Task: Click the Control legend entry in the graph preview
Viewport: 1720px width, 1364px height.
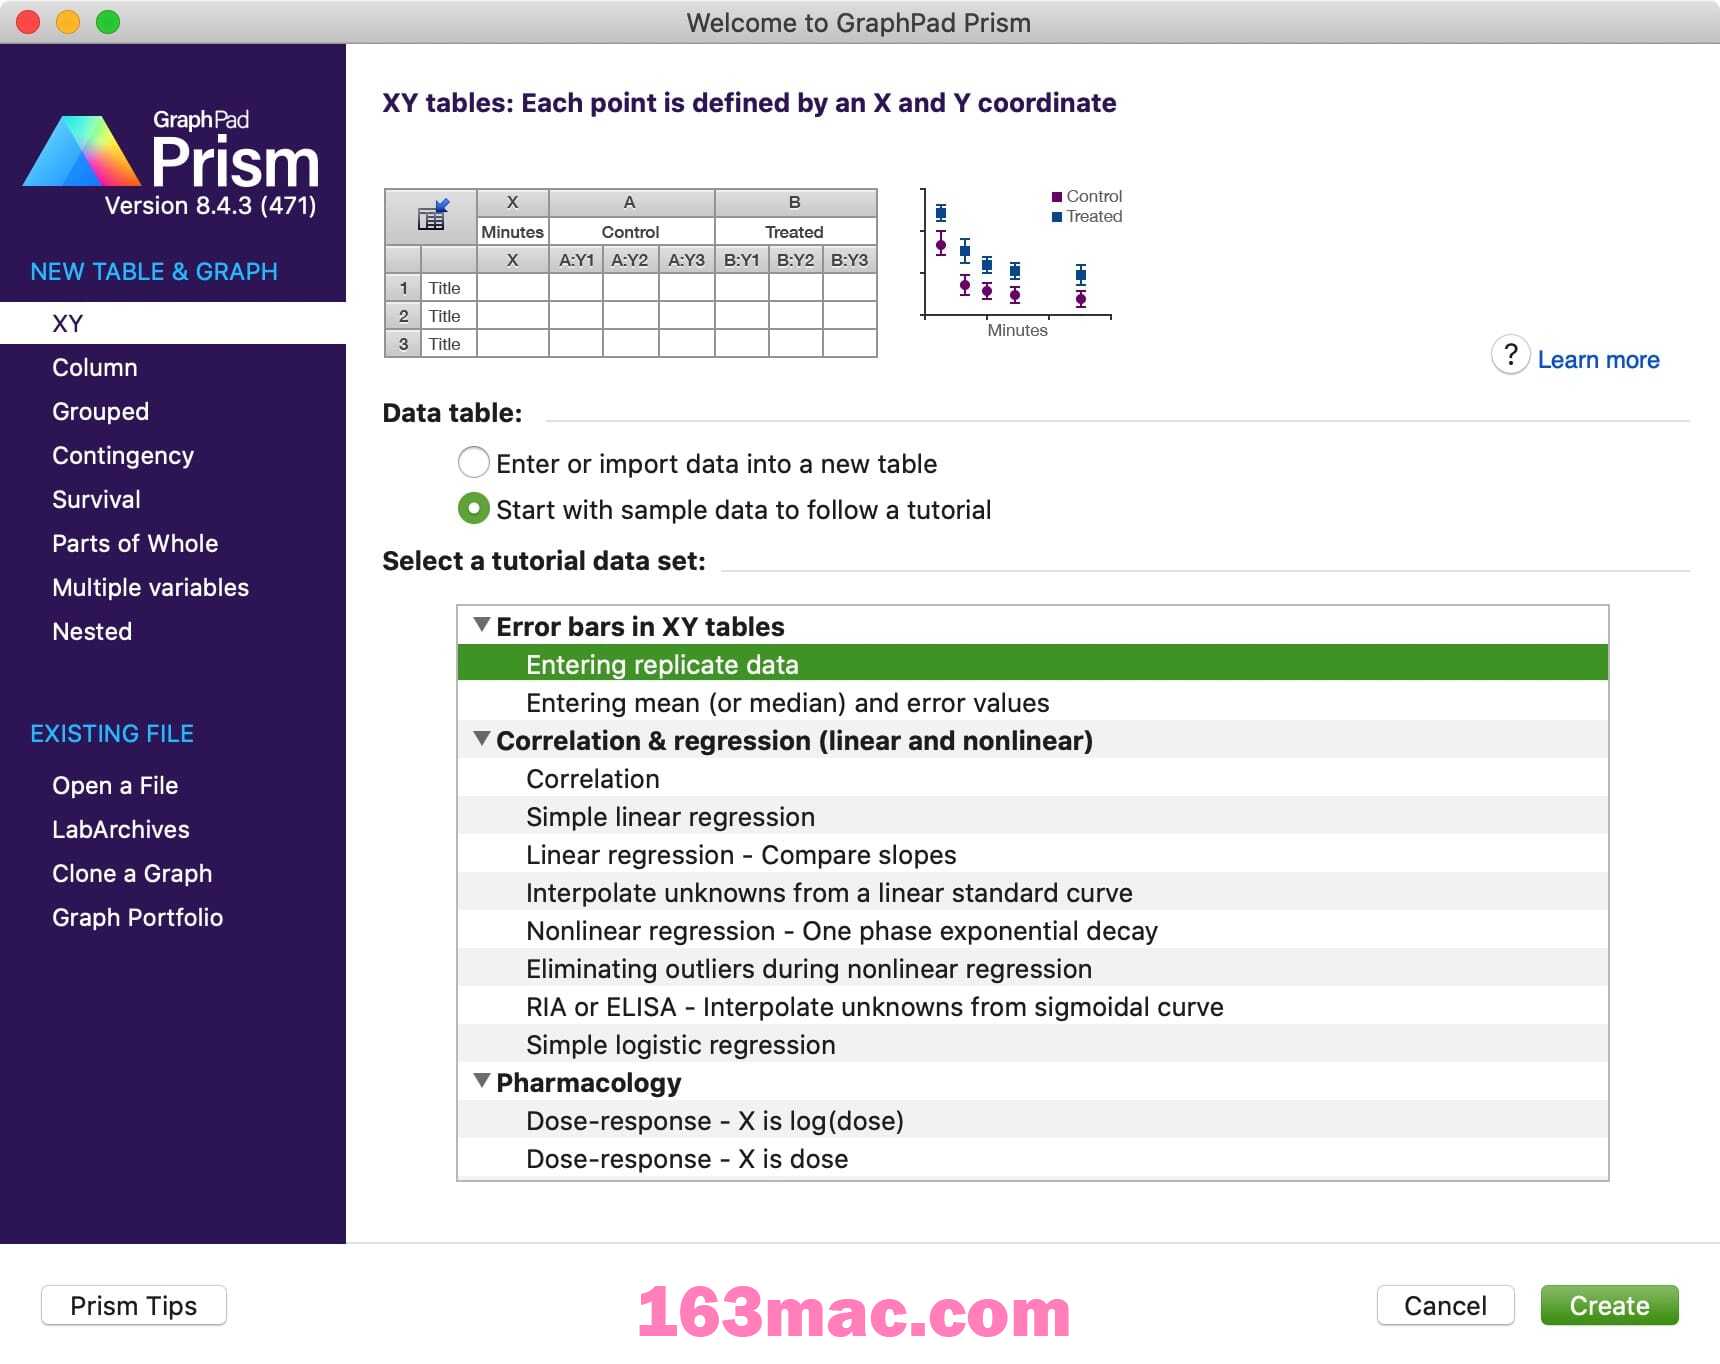Action: click(1087, 196)
